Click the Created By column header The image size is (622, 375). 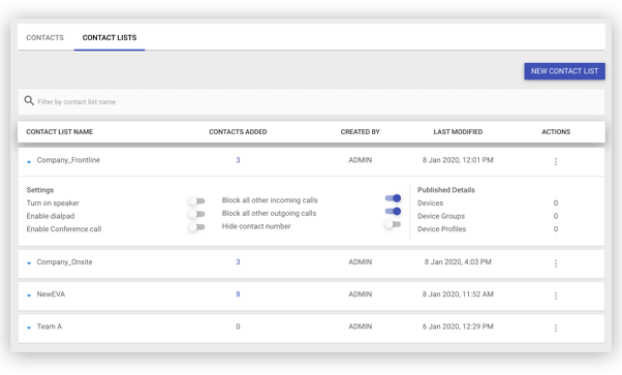coord(360,132)
